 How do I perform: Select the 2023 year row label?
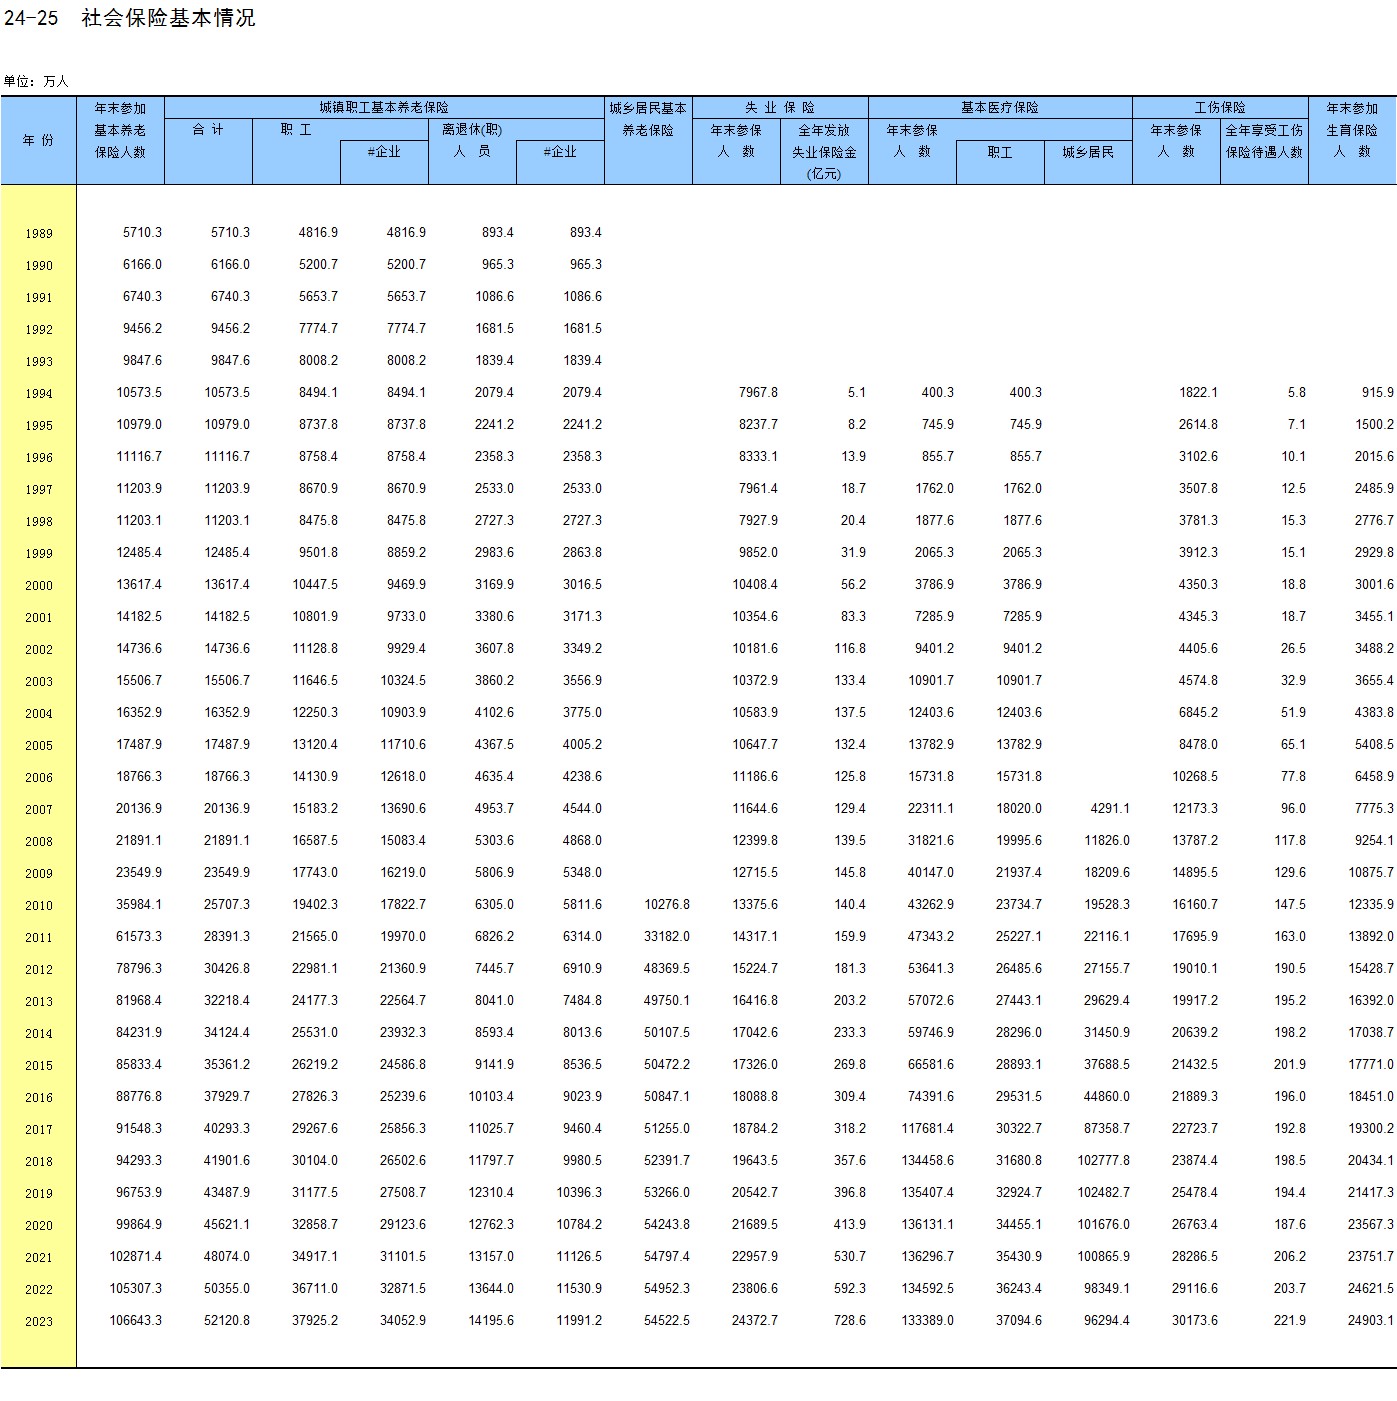[39, 1322]
